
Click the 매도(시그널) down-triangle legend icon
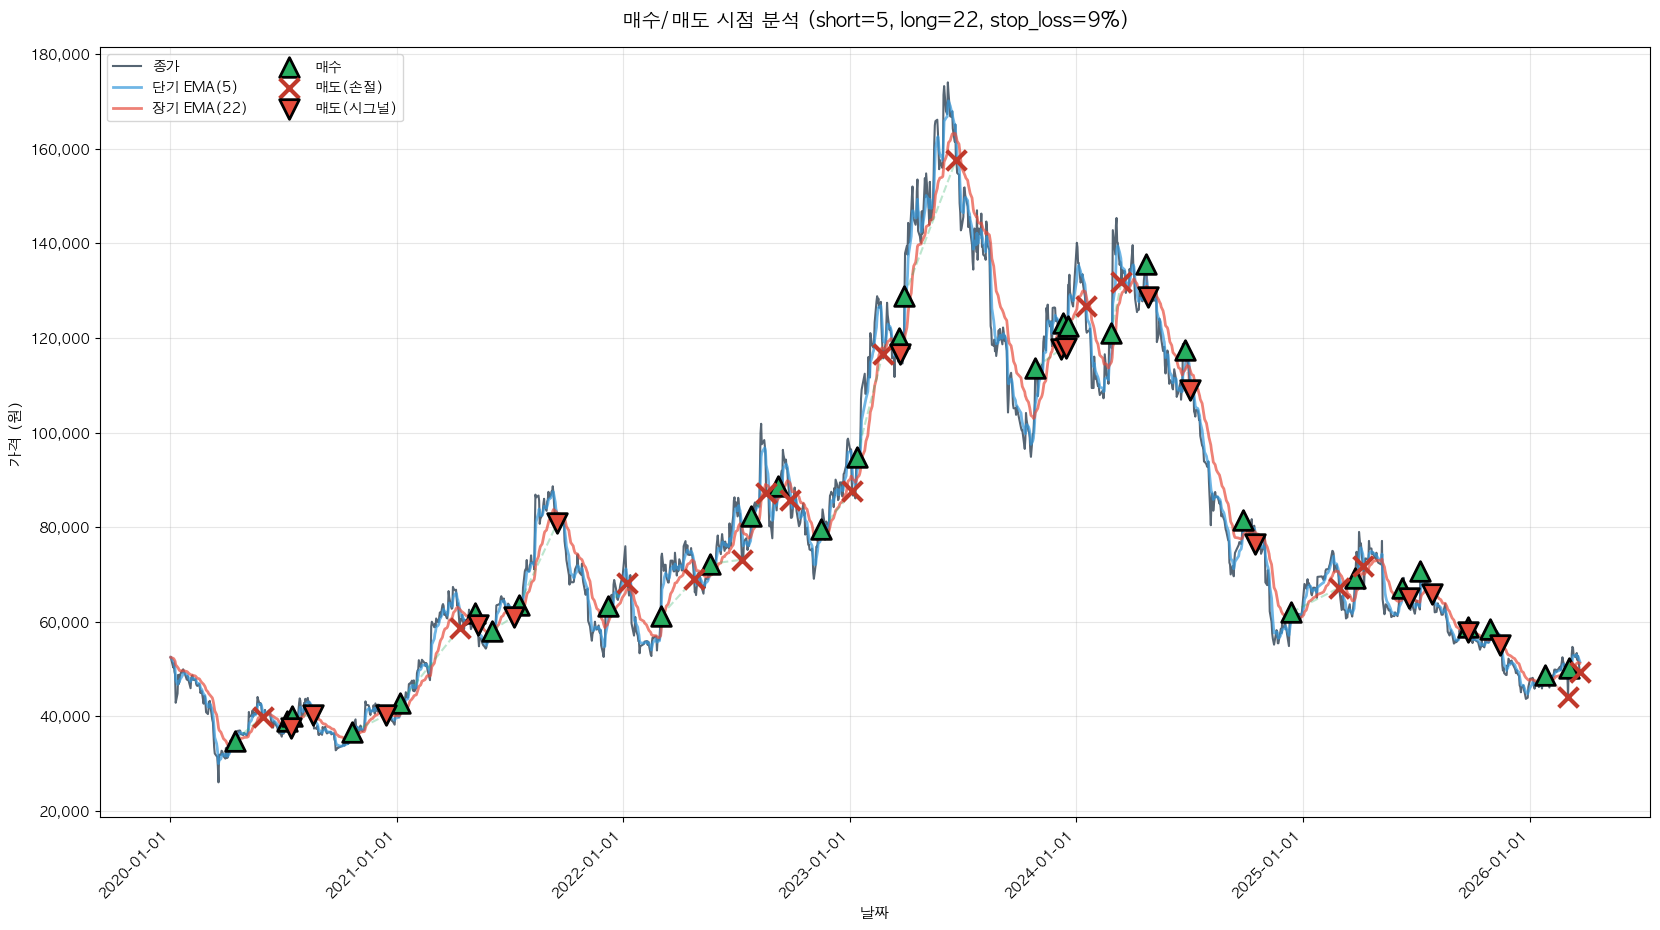point(289,109)
